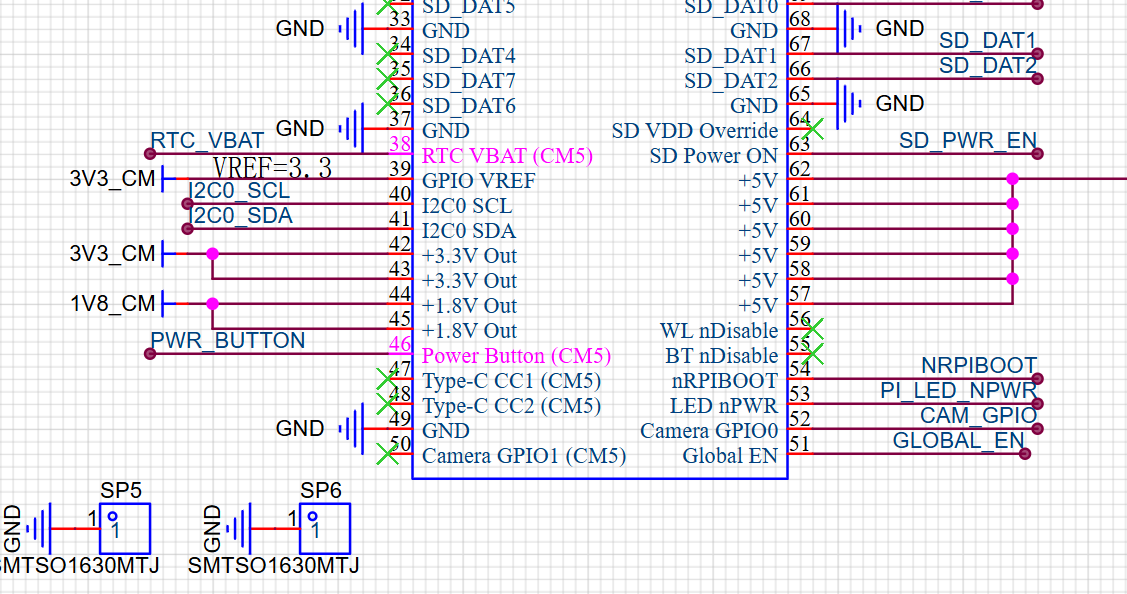Image resolution: width=1127 pixels, height=594 pixels.
Task: Select the SP5 designator label
Action: click(x=121, y=490)
